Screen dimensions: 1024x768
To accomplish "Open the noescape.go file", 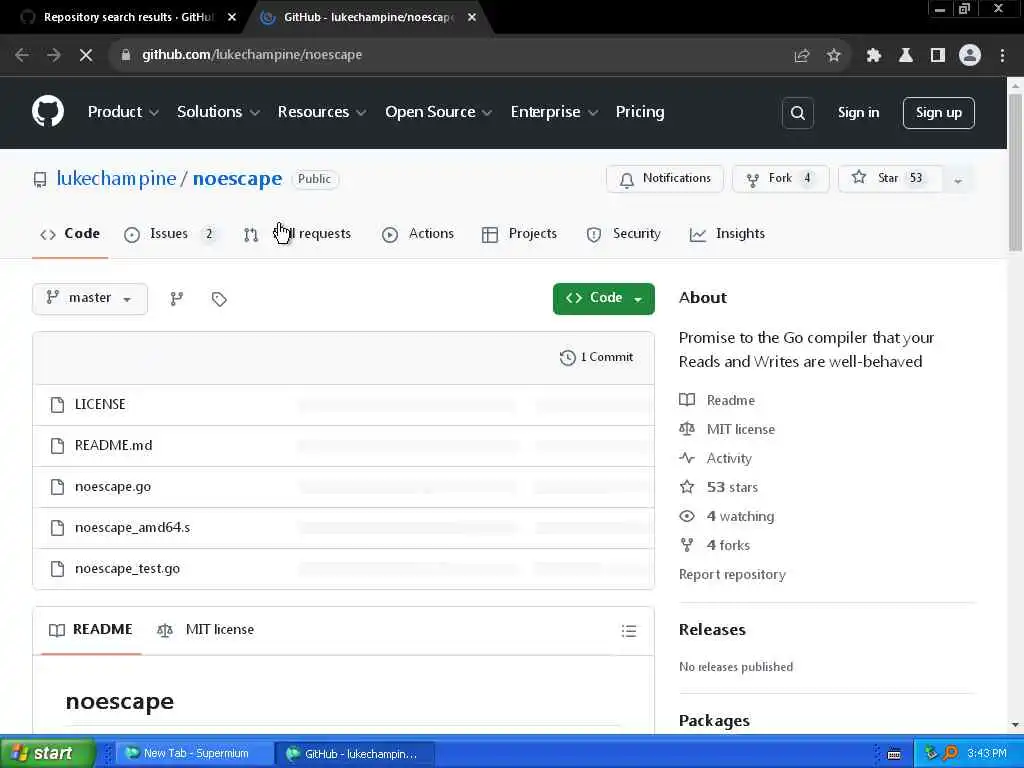I will (x=113, y=487).
